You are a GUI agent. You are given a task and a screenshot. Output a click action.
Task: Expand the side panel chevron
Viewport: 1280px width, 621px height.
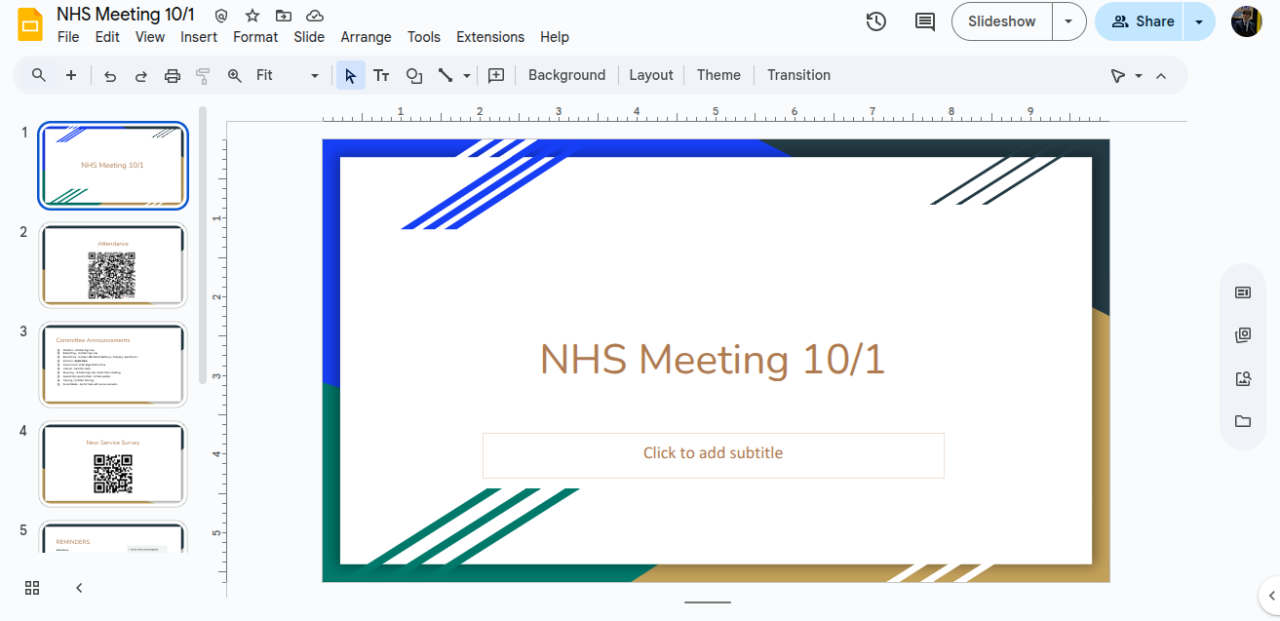point(1269,596)
